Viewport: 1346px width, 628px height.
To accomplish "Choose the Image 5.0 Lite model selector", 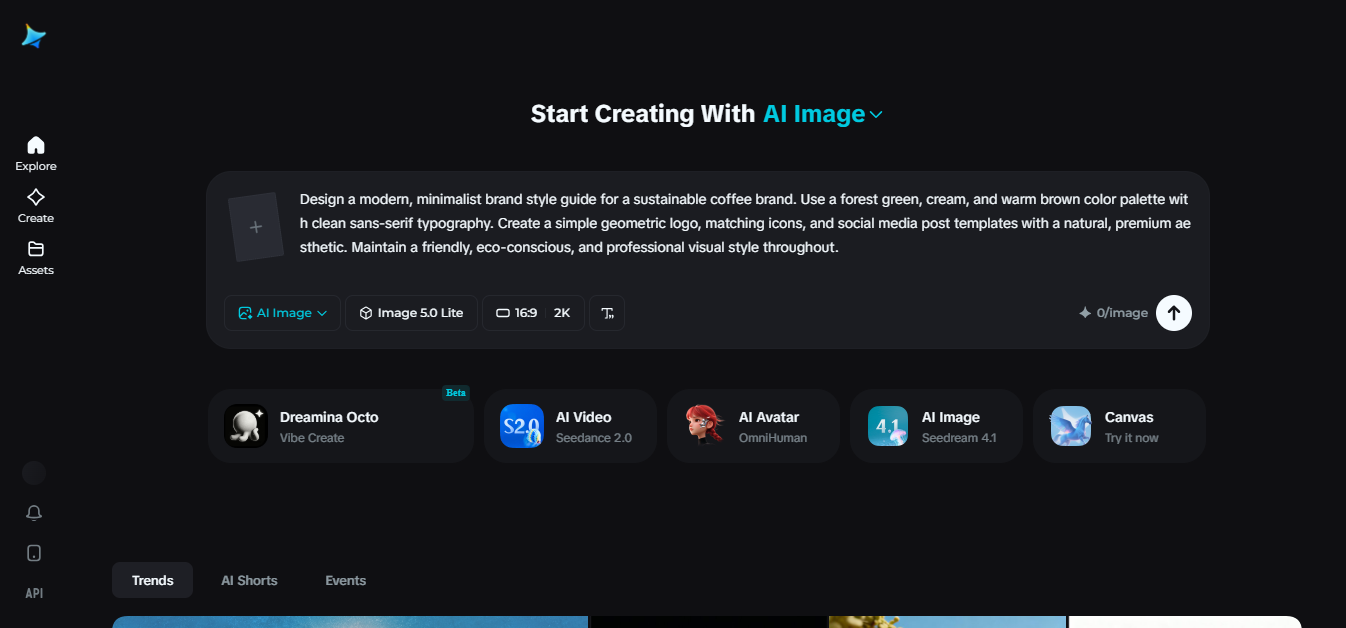I will [411, 313].
